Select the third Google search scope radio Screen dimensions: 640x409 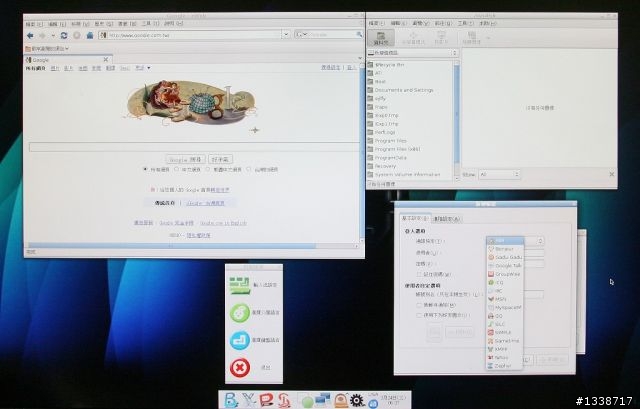[208, 169]
